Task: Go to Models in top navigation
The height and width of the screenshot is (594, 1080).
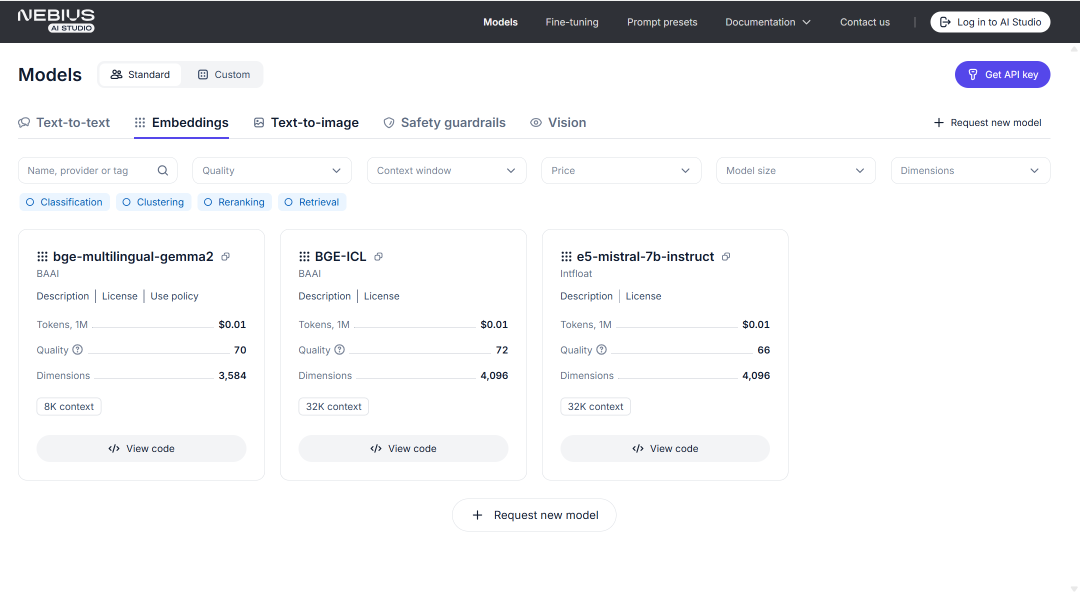Action: [500, 22]
